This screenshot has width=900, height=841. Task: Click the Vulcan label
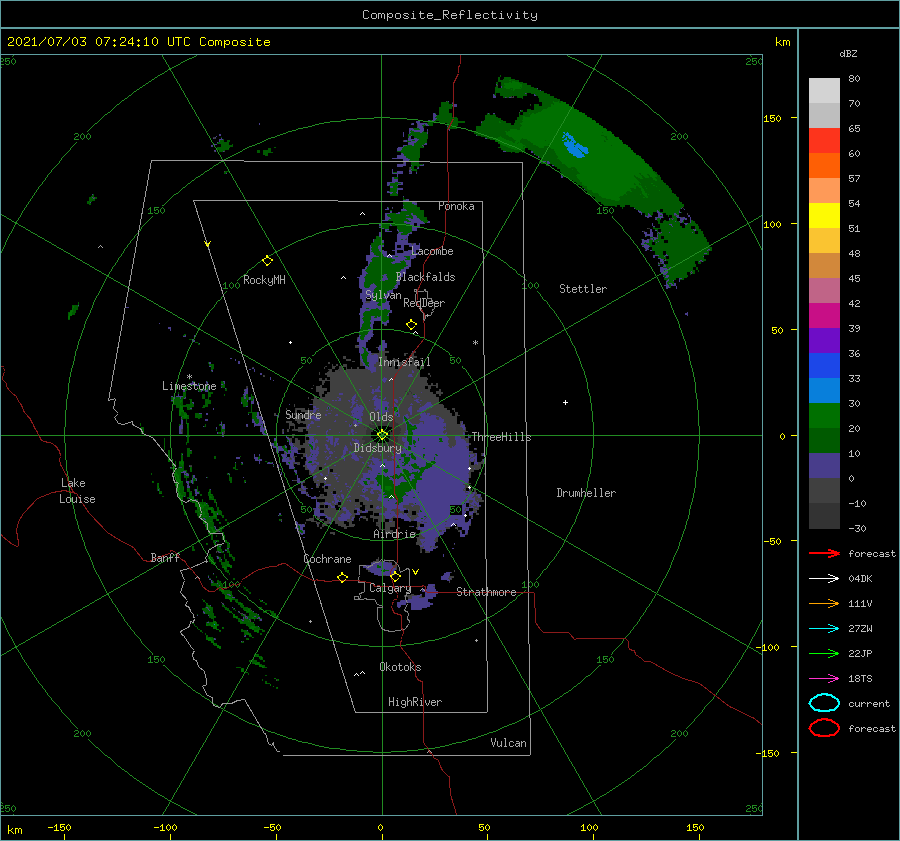(x=509, y=743)
